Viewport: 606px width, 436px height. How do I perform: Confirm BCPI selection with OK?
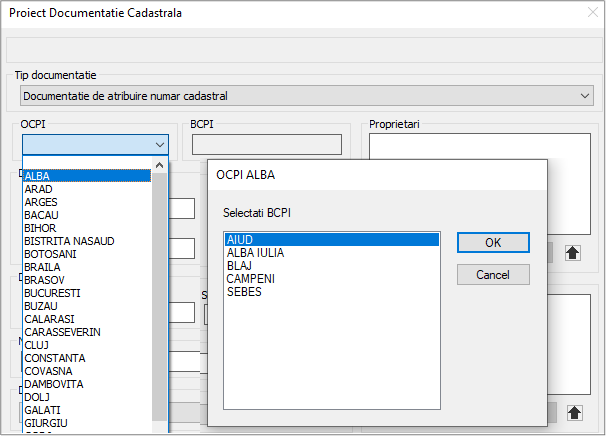point(493,243)
